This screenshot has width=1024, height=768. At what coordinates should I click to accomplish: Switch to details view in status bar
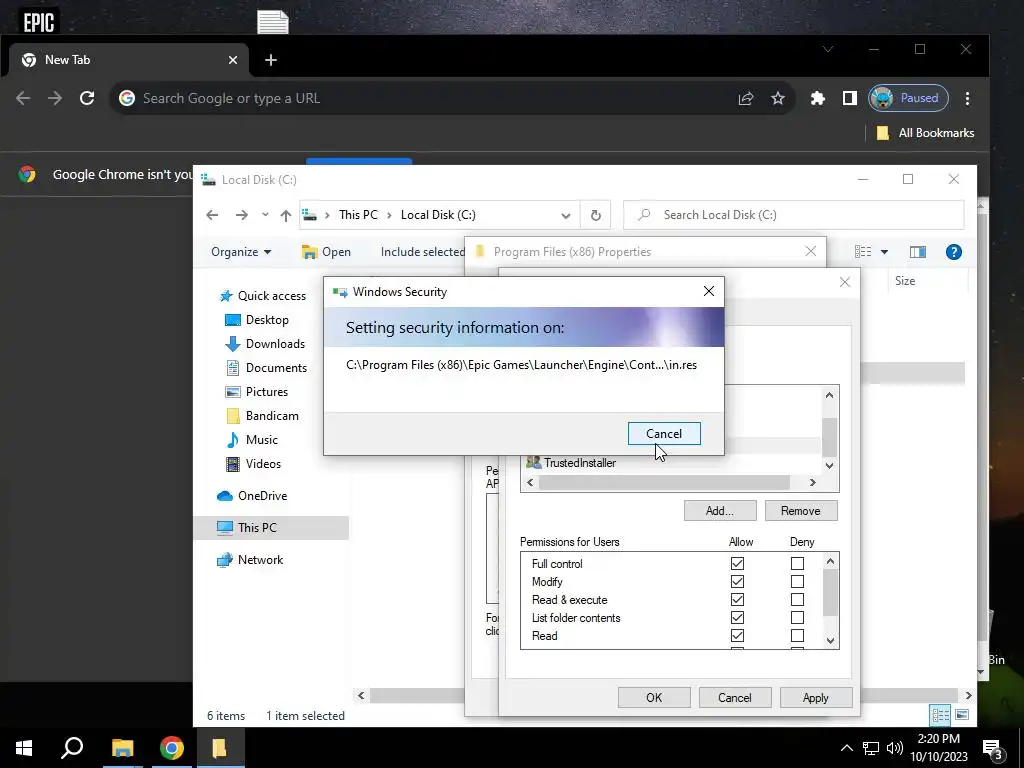tap(940, 715)
